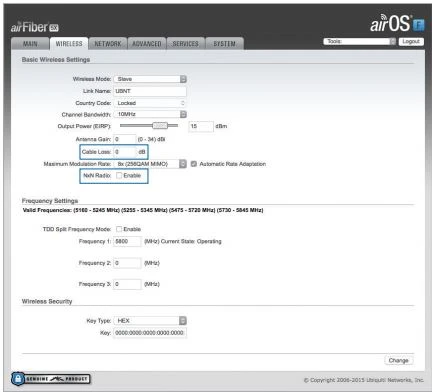
Task: Open the MAIN tab
Action: point(30,44)
